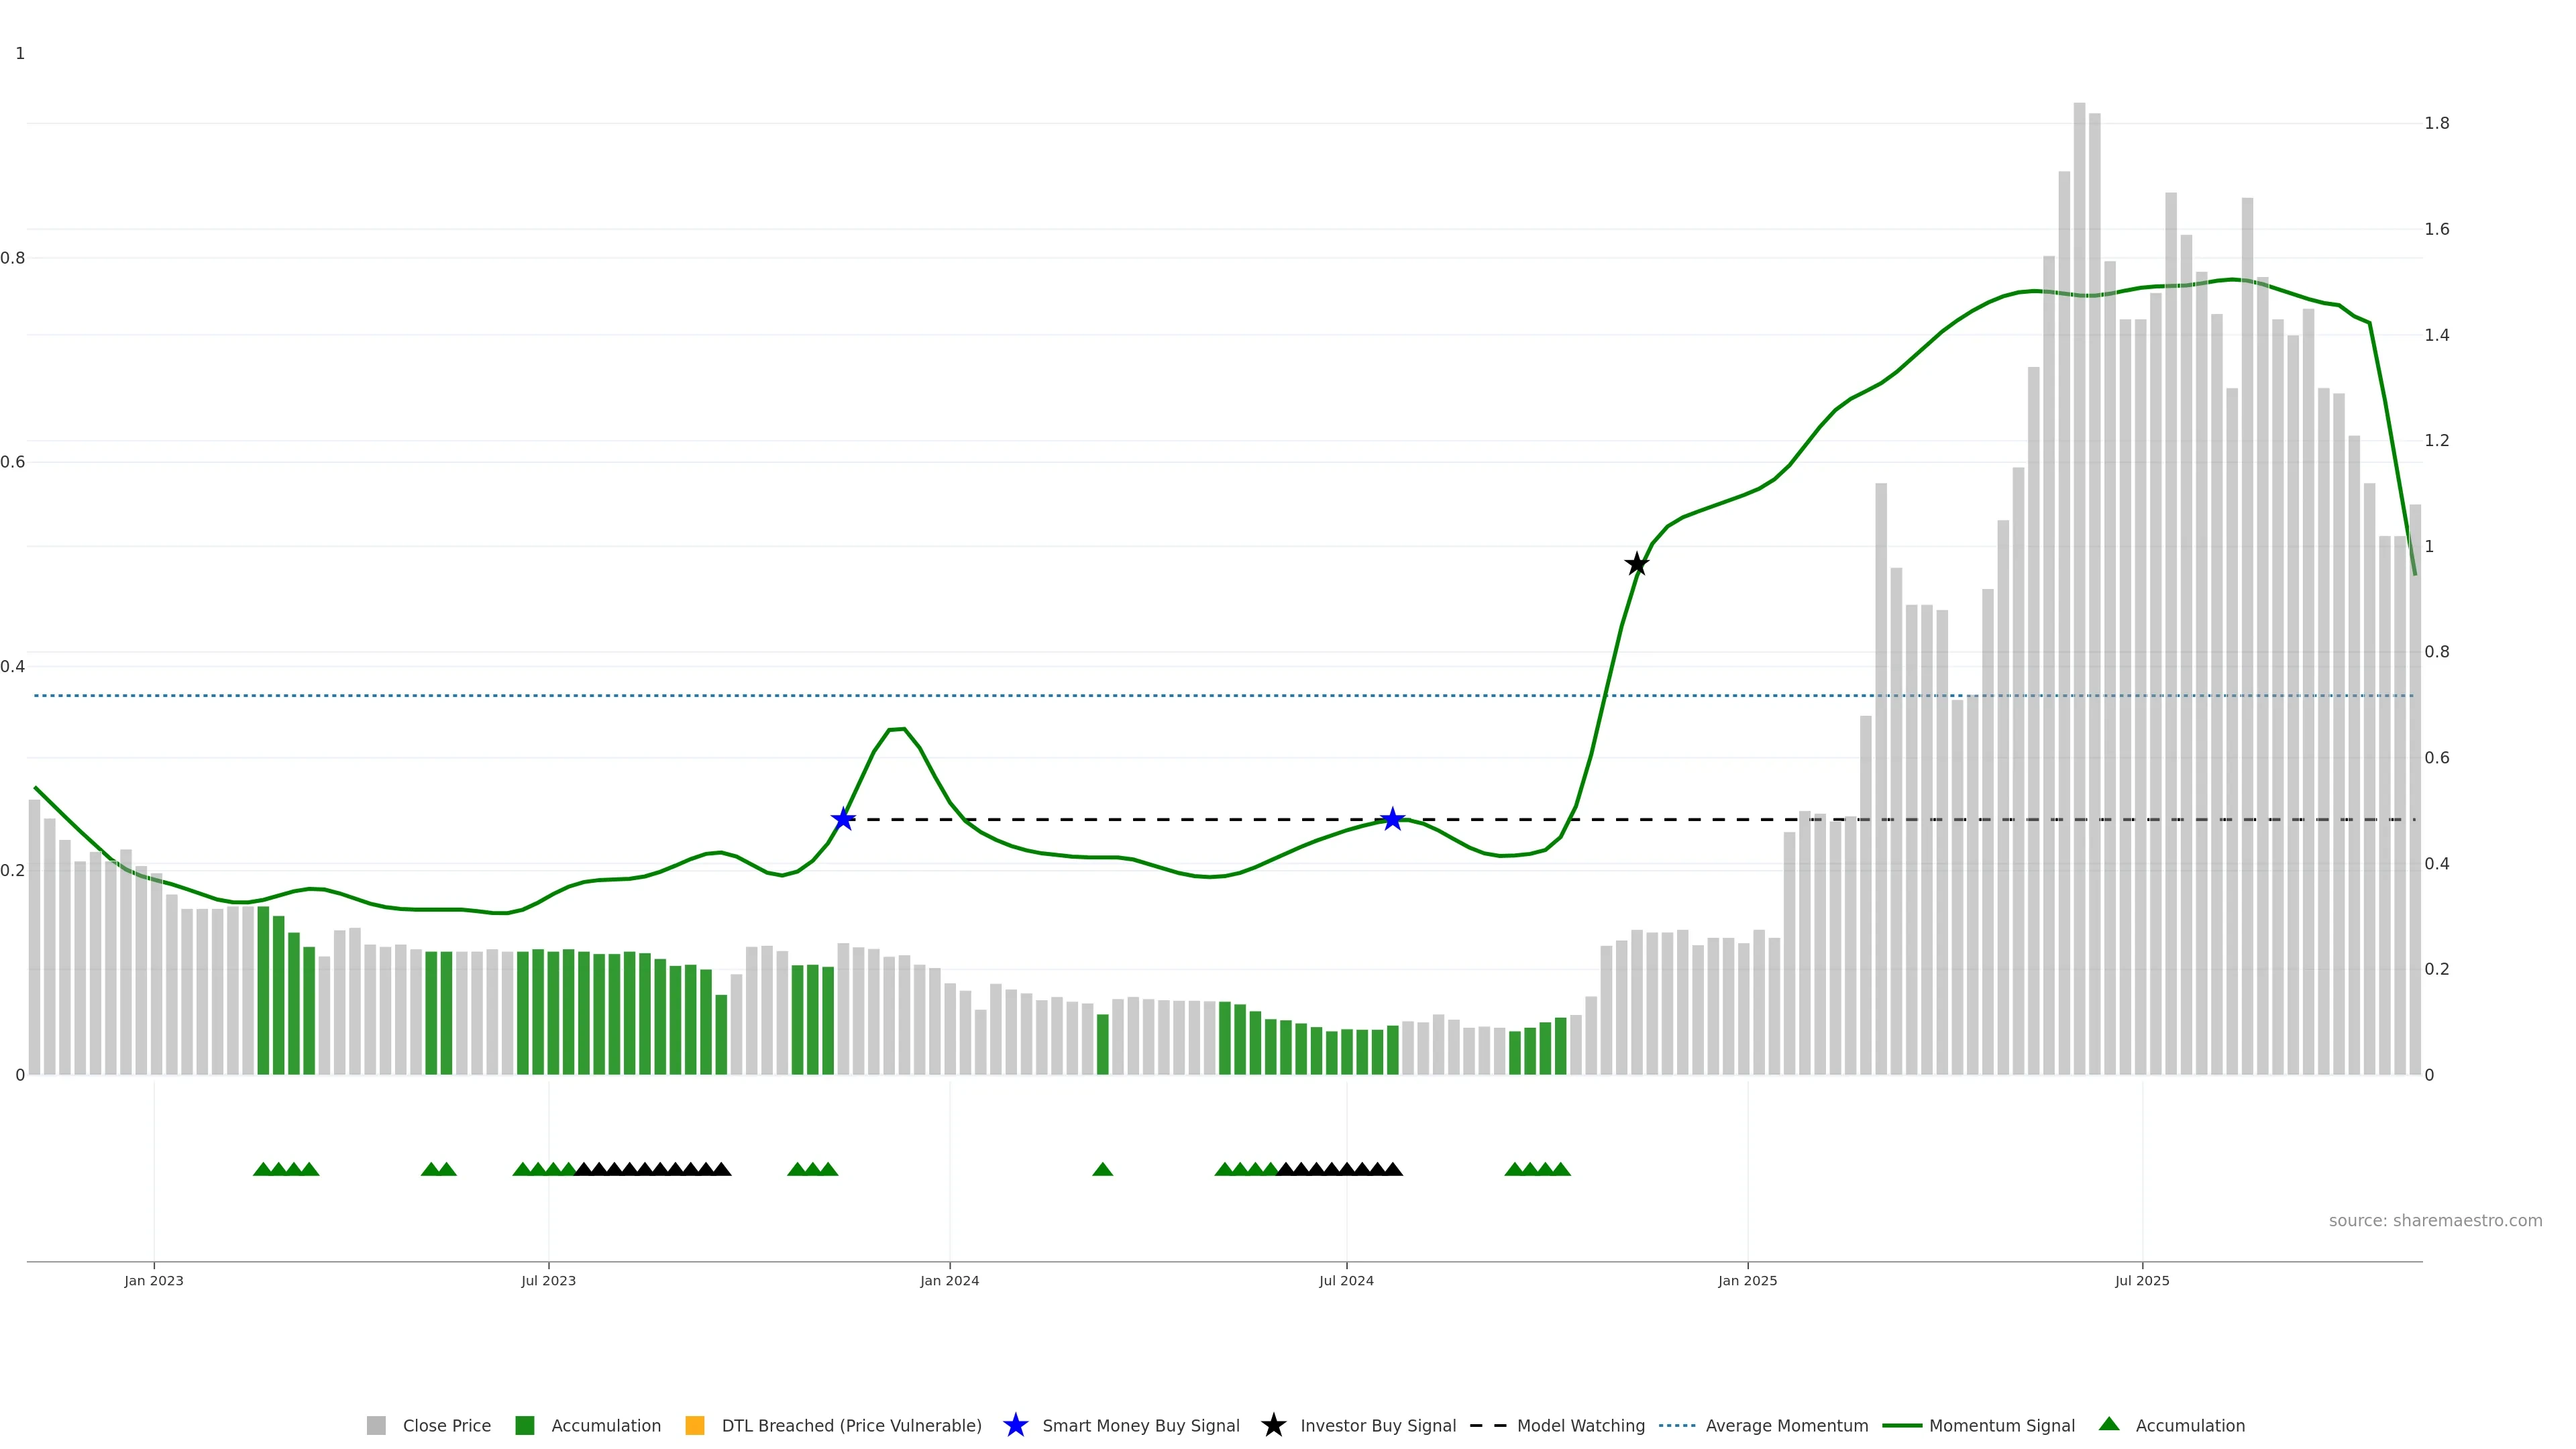This screenshot has width=2576, height=1449.
Task: Click the green Accumulation square legend swatch
Action: (524, 1425)
